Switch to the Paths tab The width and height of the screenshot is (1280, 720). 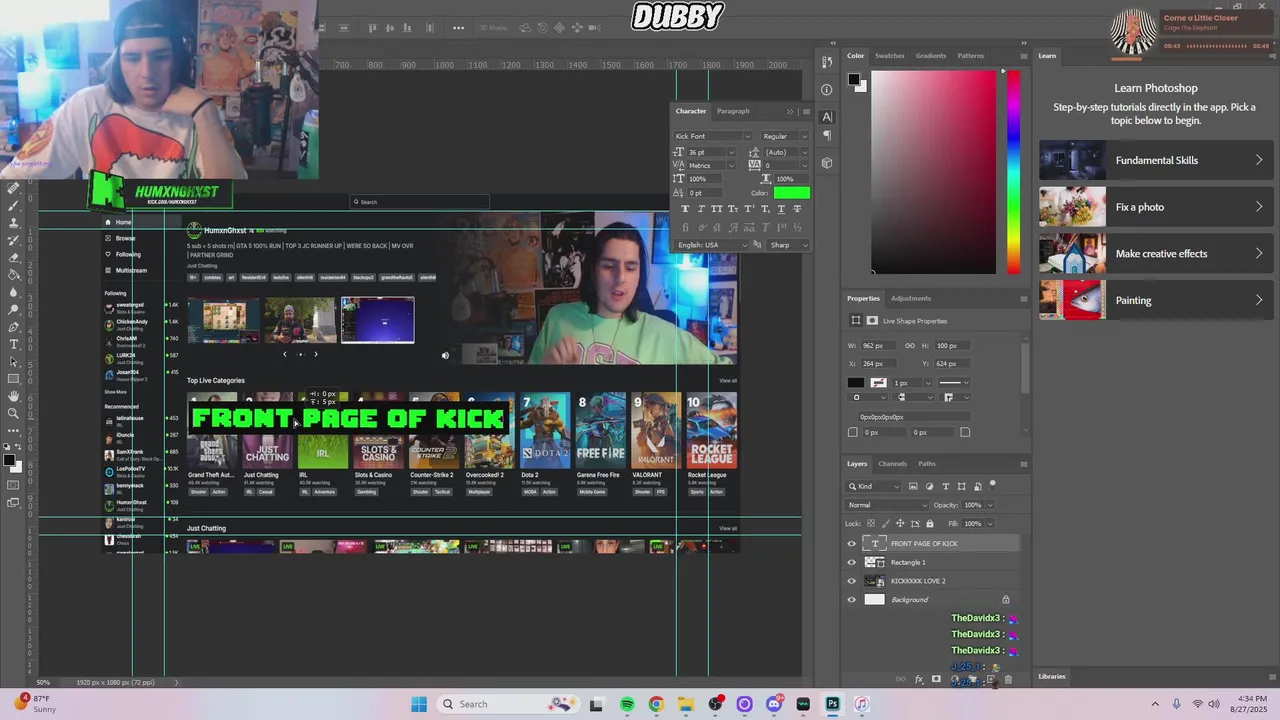pos(927,464)
